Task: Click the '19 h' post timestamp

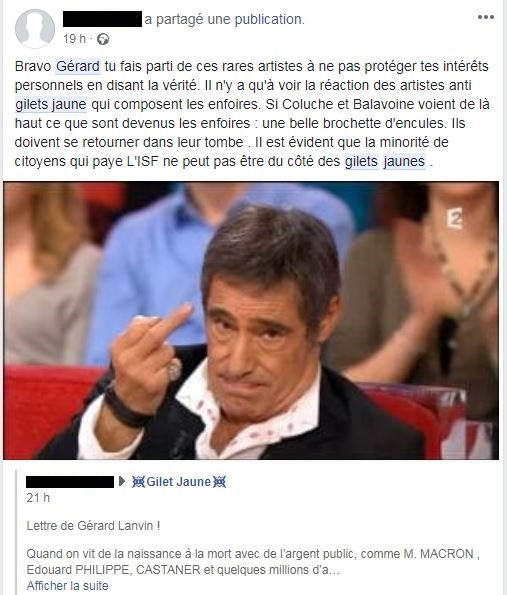Action: pos(74,39)
